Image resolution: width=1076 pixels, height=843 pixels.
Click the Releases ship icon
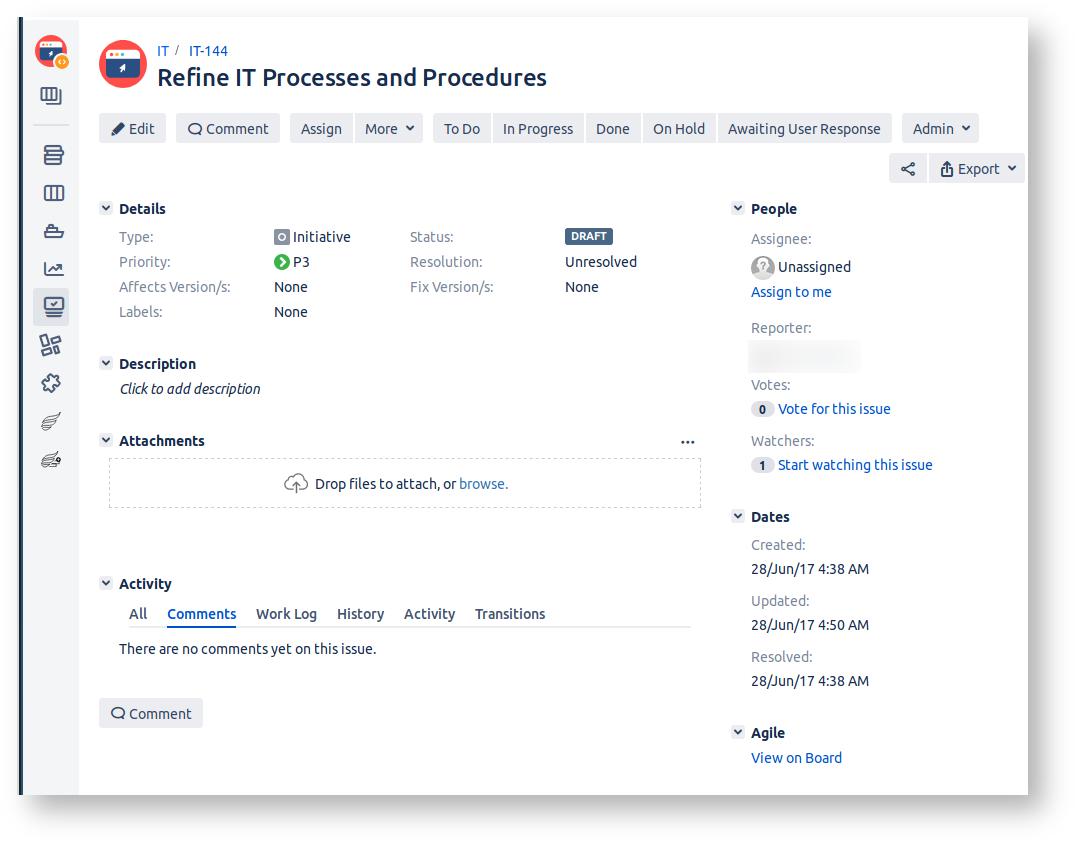point(52,231)
